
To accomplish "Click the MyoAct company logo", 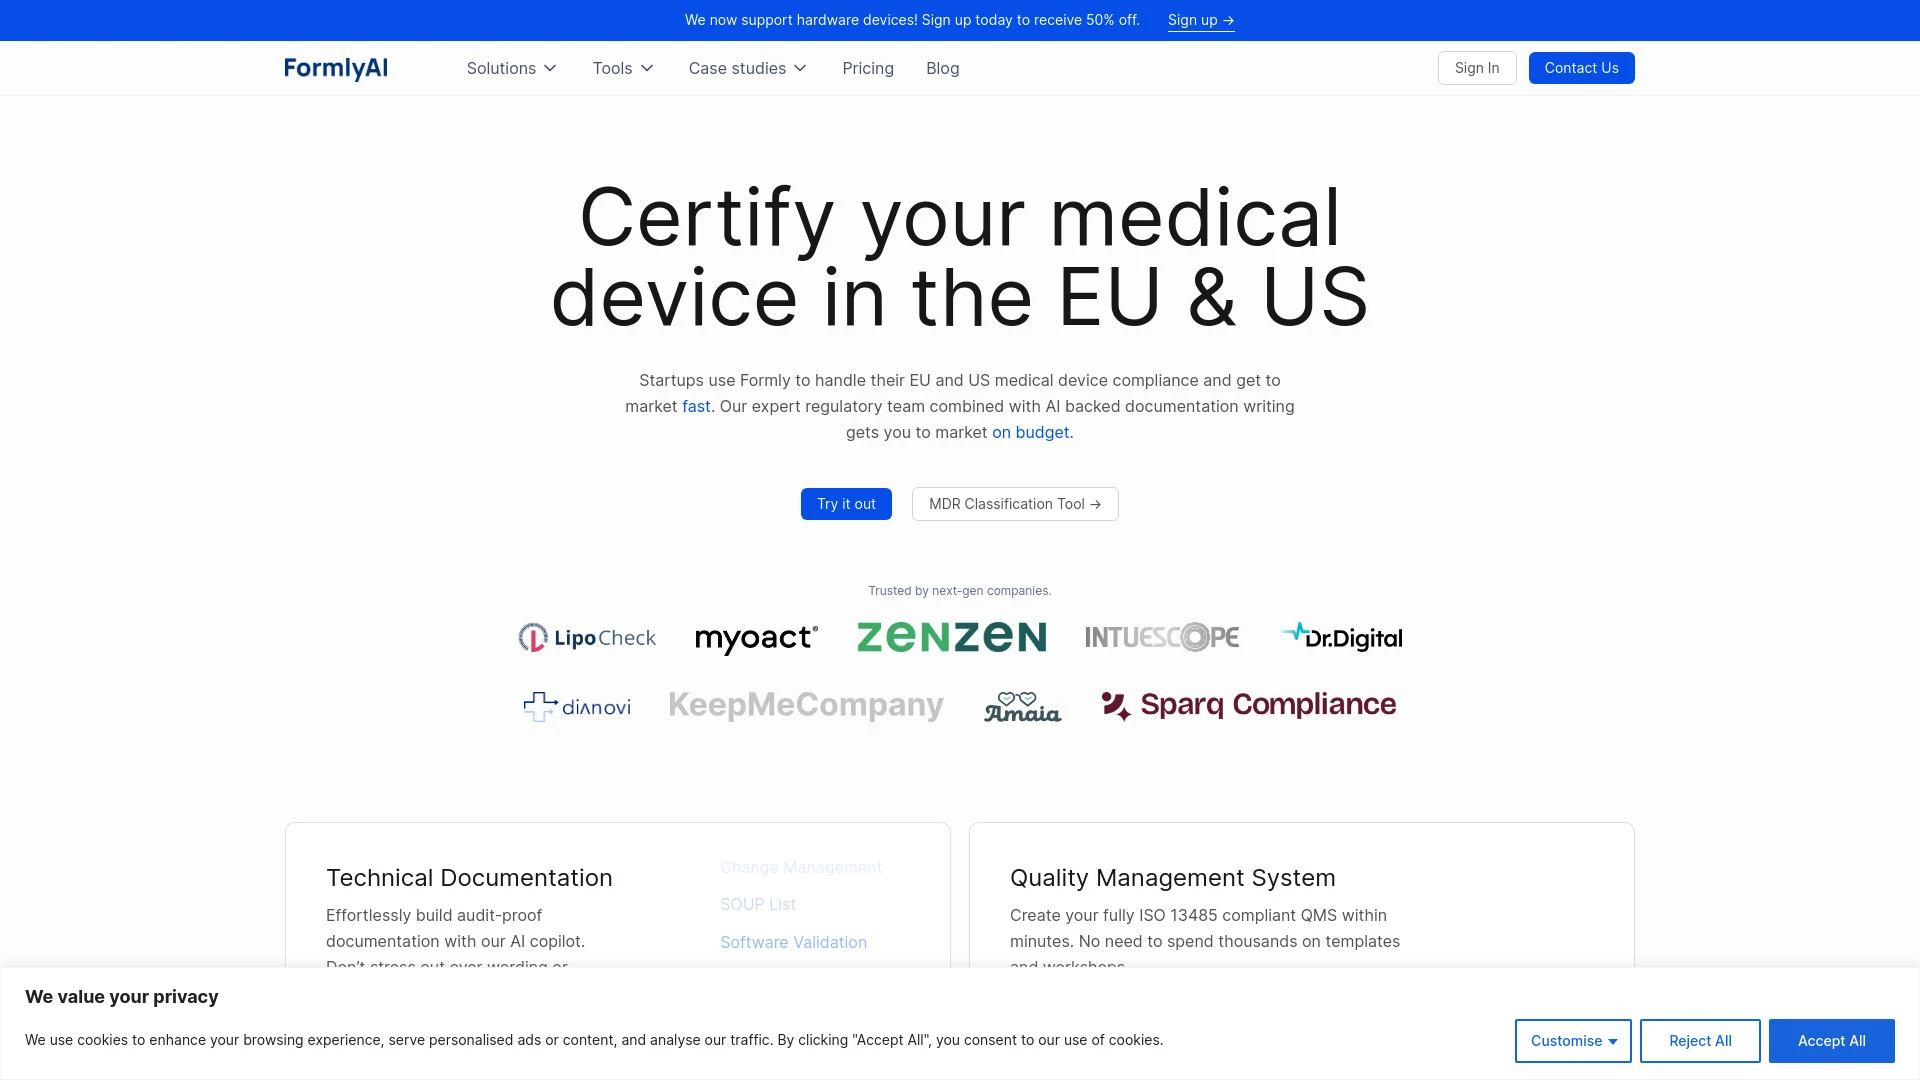I will (x=756, y=637).
